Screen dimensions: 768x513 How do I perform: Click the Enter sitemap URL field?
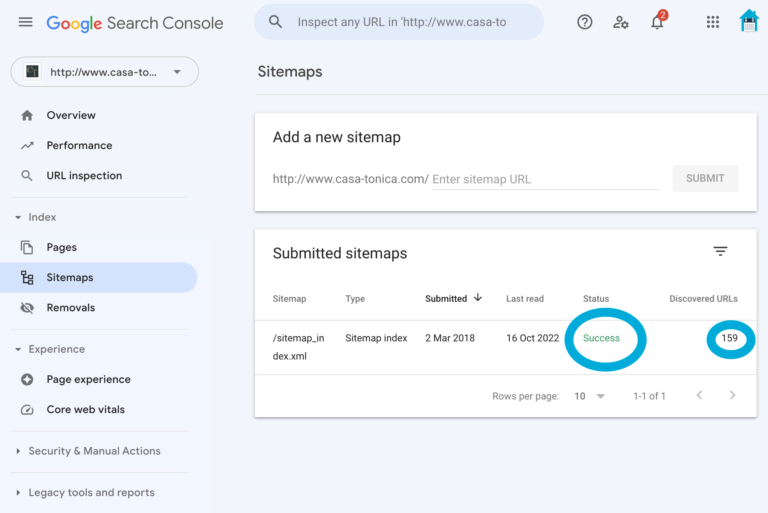[545, 179]
